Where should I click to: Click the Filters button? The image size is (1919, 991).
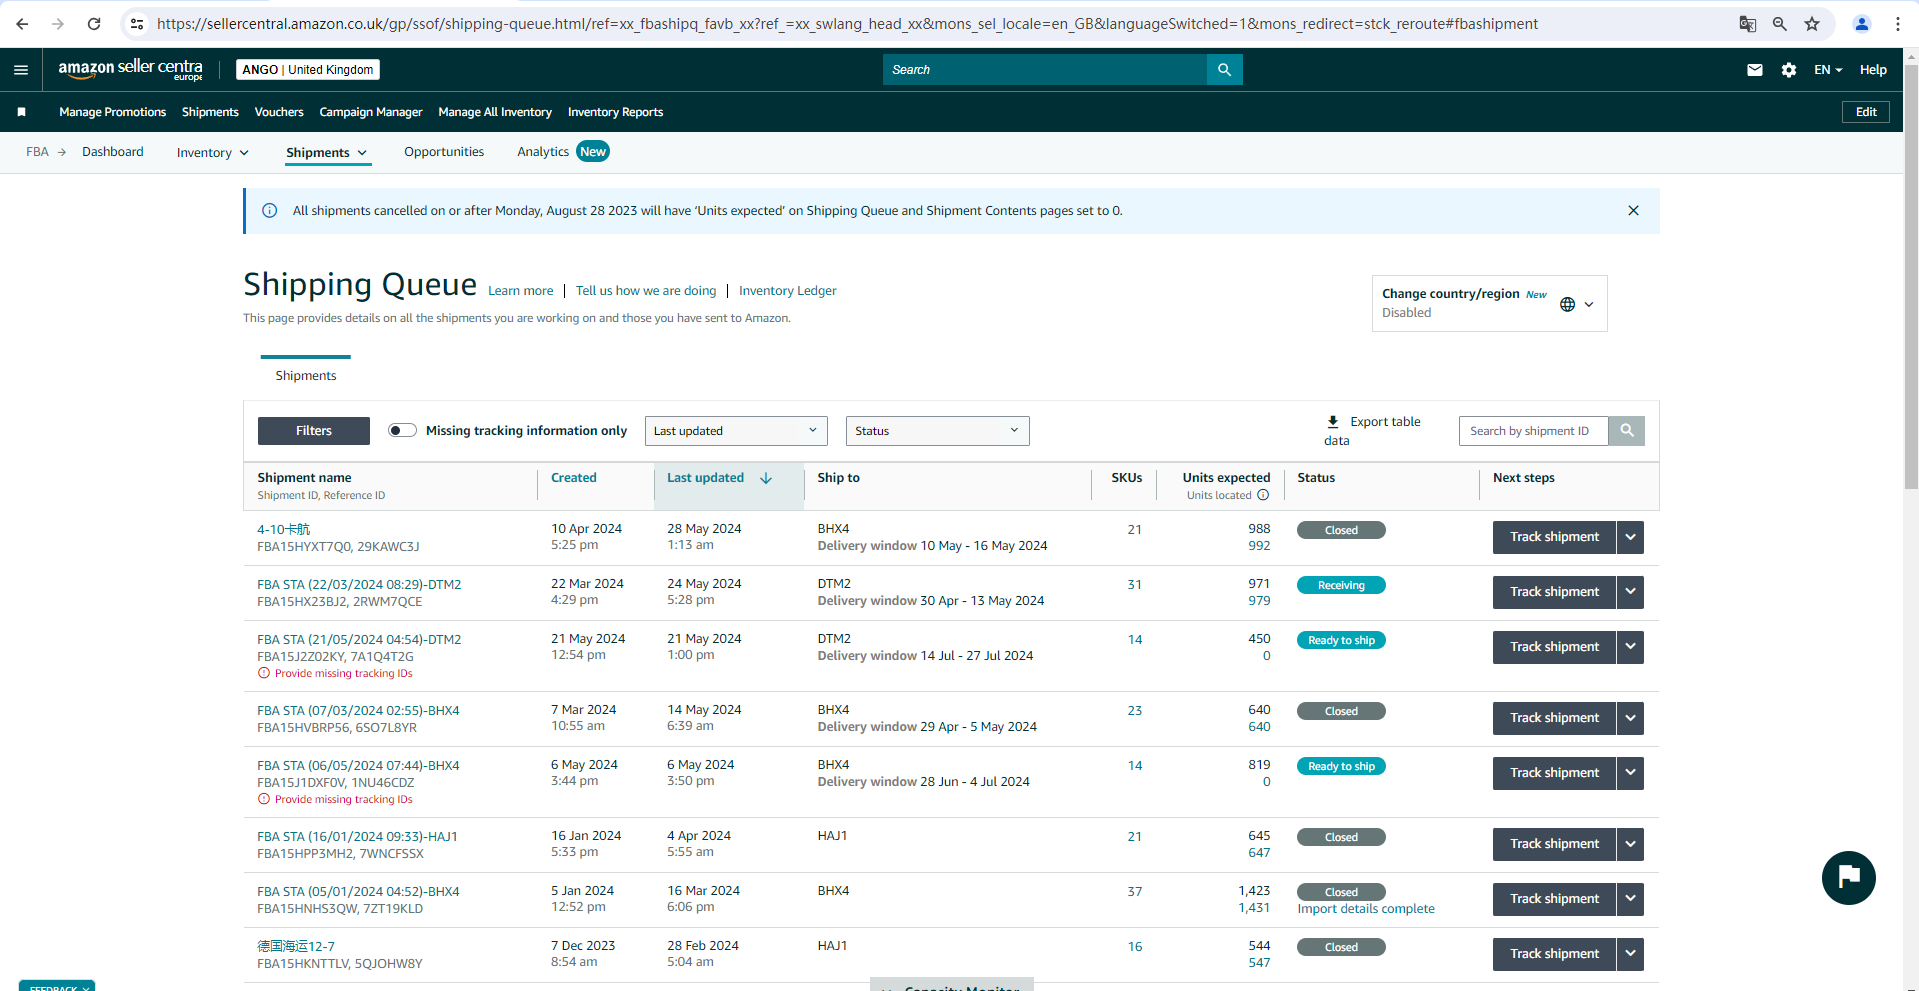click(x=314, y=431)
